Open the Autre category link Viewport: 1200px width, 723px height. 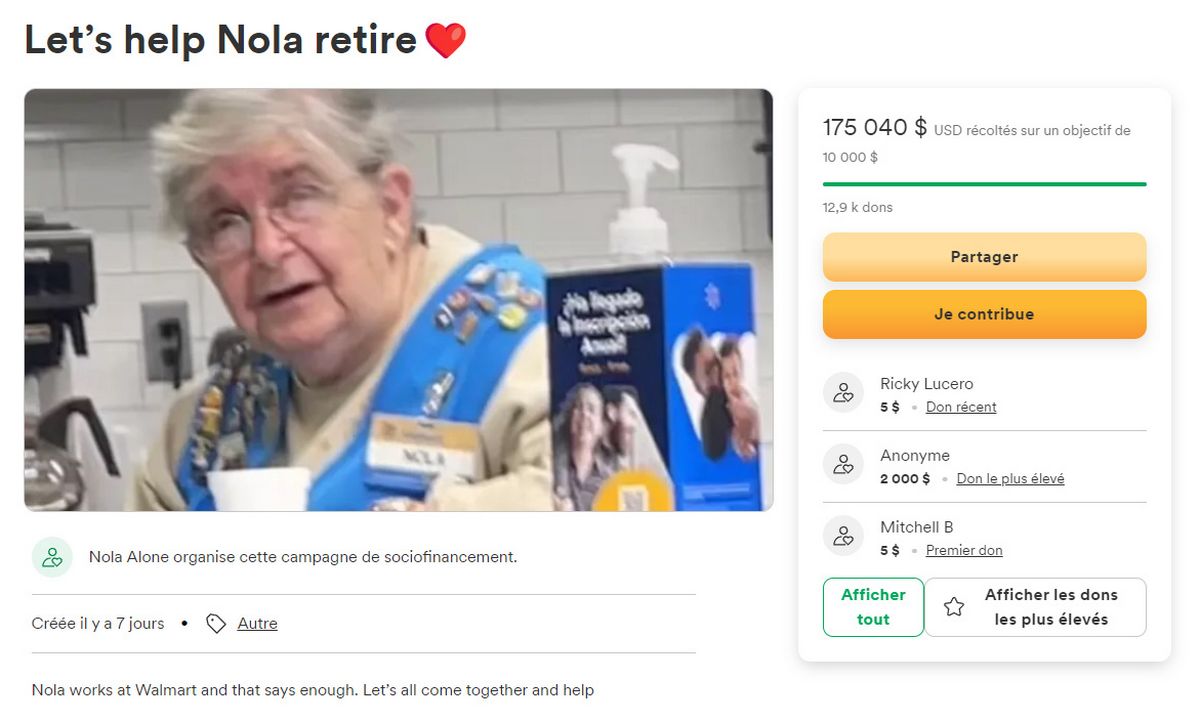257,623
